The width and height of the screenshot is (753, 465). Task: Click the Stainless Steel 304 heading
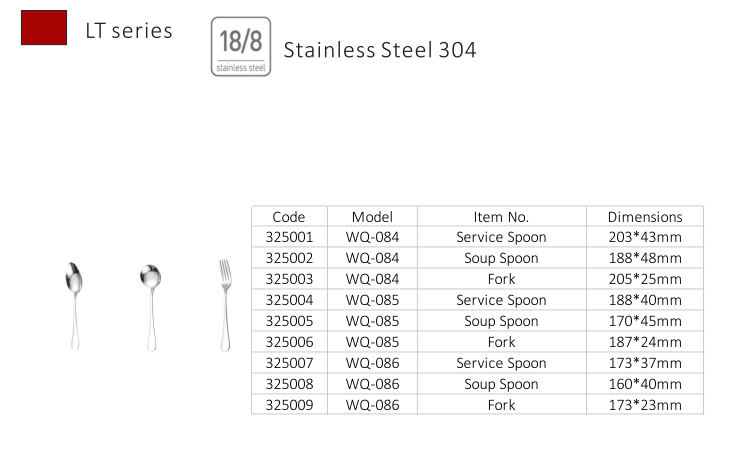pyautogui.click(x=380, y=50)
